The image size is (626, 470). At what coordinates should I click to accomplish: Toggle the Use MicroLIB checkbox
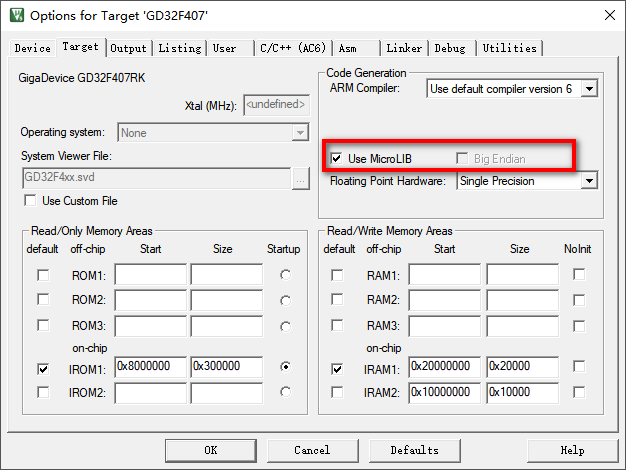(337, 159)
